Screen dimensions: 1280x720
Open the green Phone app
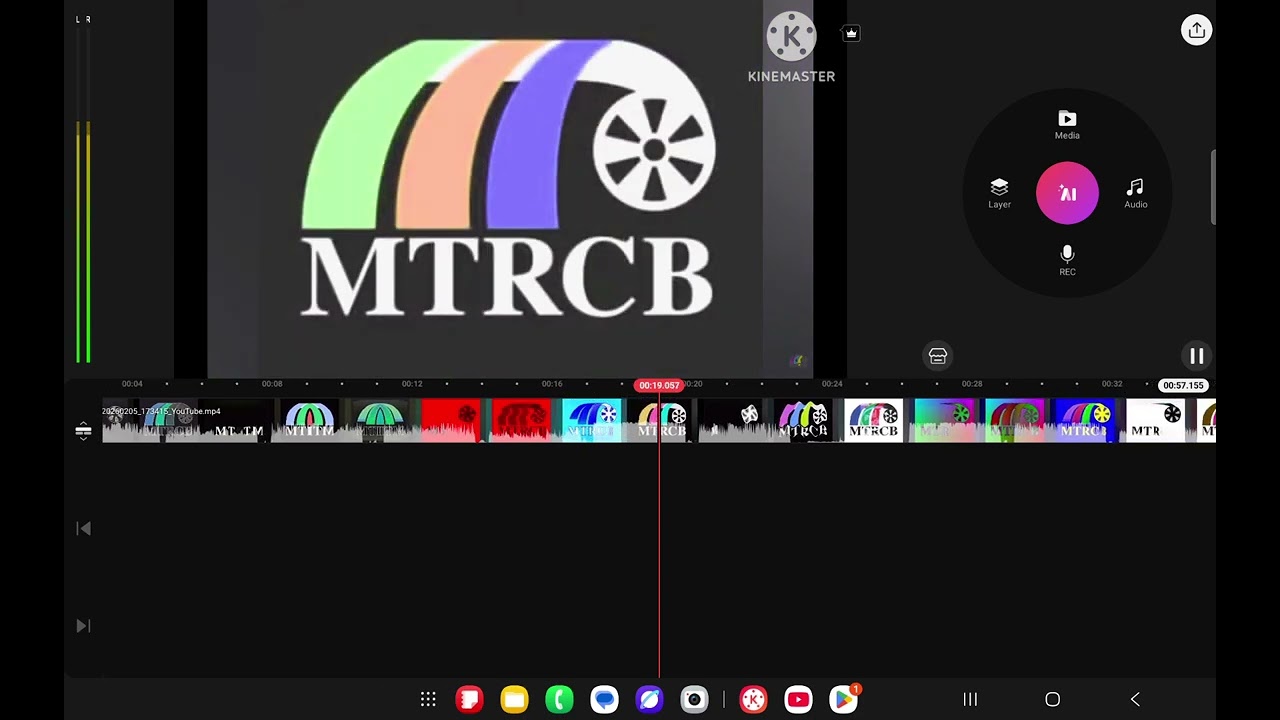pos(559,699)
